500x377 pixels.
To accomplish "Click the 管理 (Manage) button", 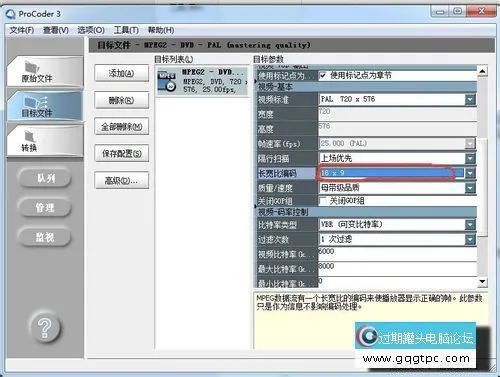I will [45, 207].
